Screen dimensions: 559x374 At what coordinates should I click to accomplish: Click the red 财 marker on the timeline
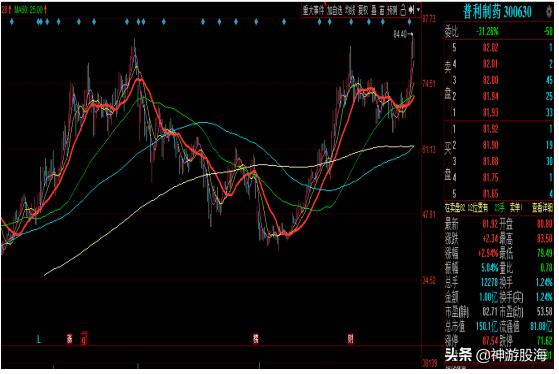coord(350,339)
